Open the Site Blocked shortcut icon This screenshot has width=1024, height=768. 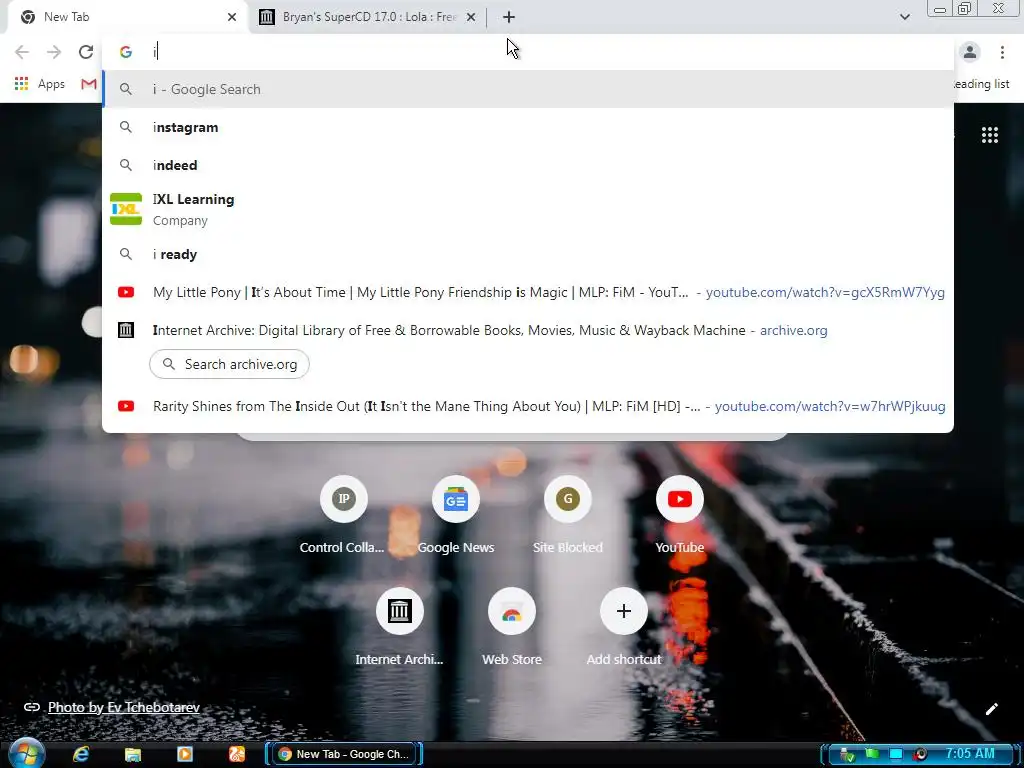pos(568,499)
